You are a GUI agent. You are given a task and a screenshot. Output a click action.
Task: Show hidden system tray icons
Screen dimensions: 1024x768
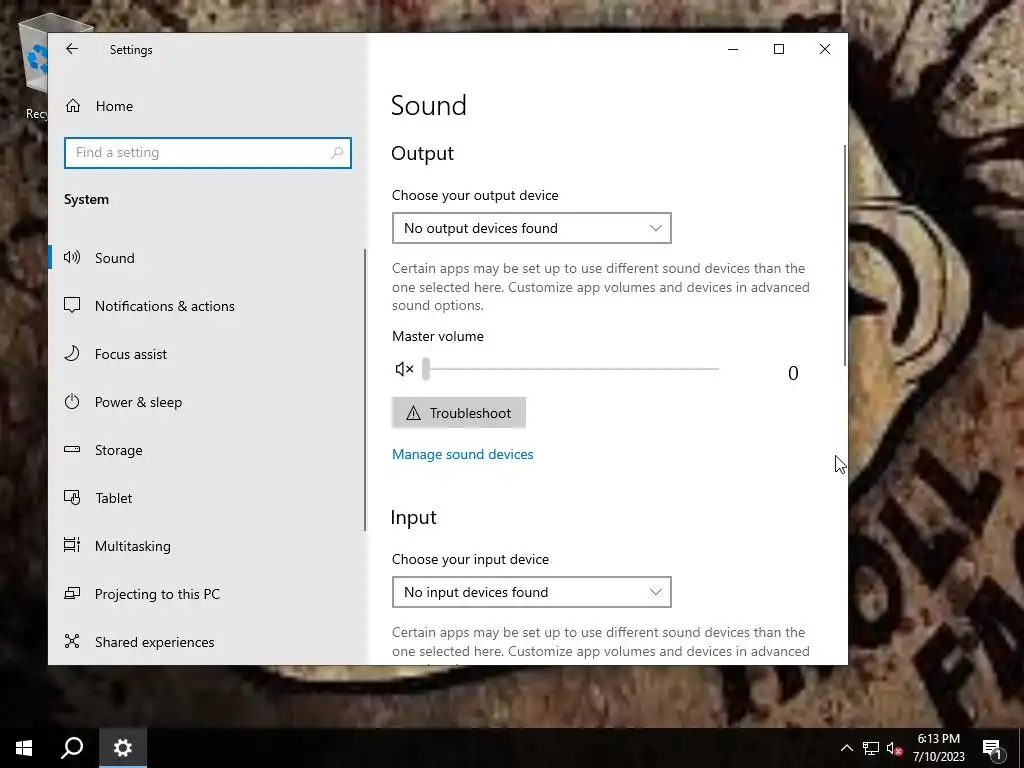click(x=846, y=748)
